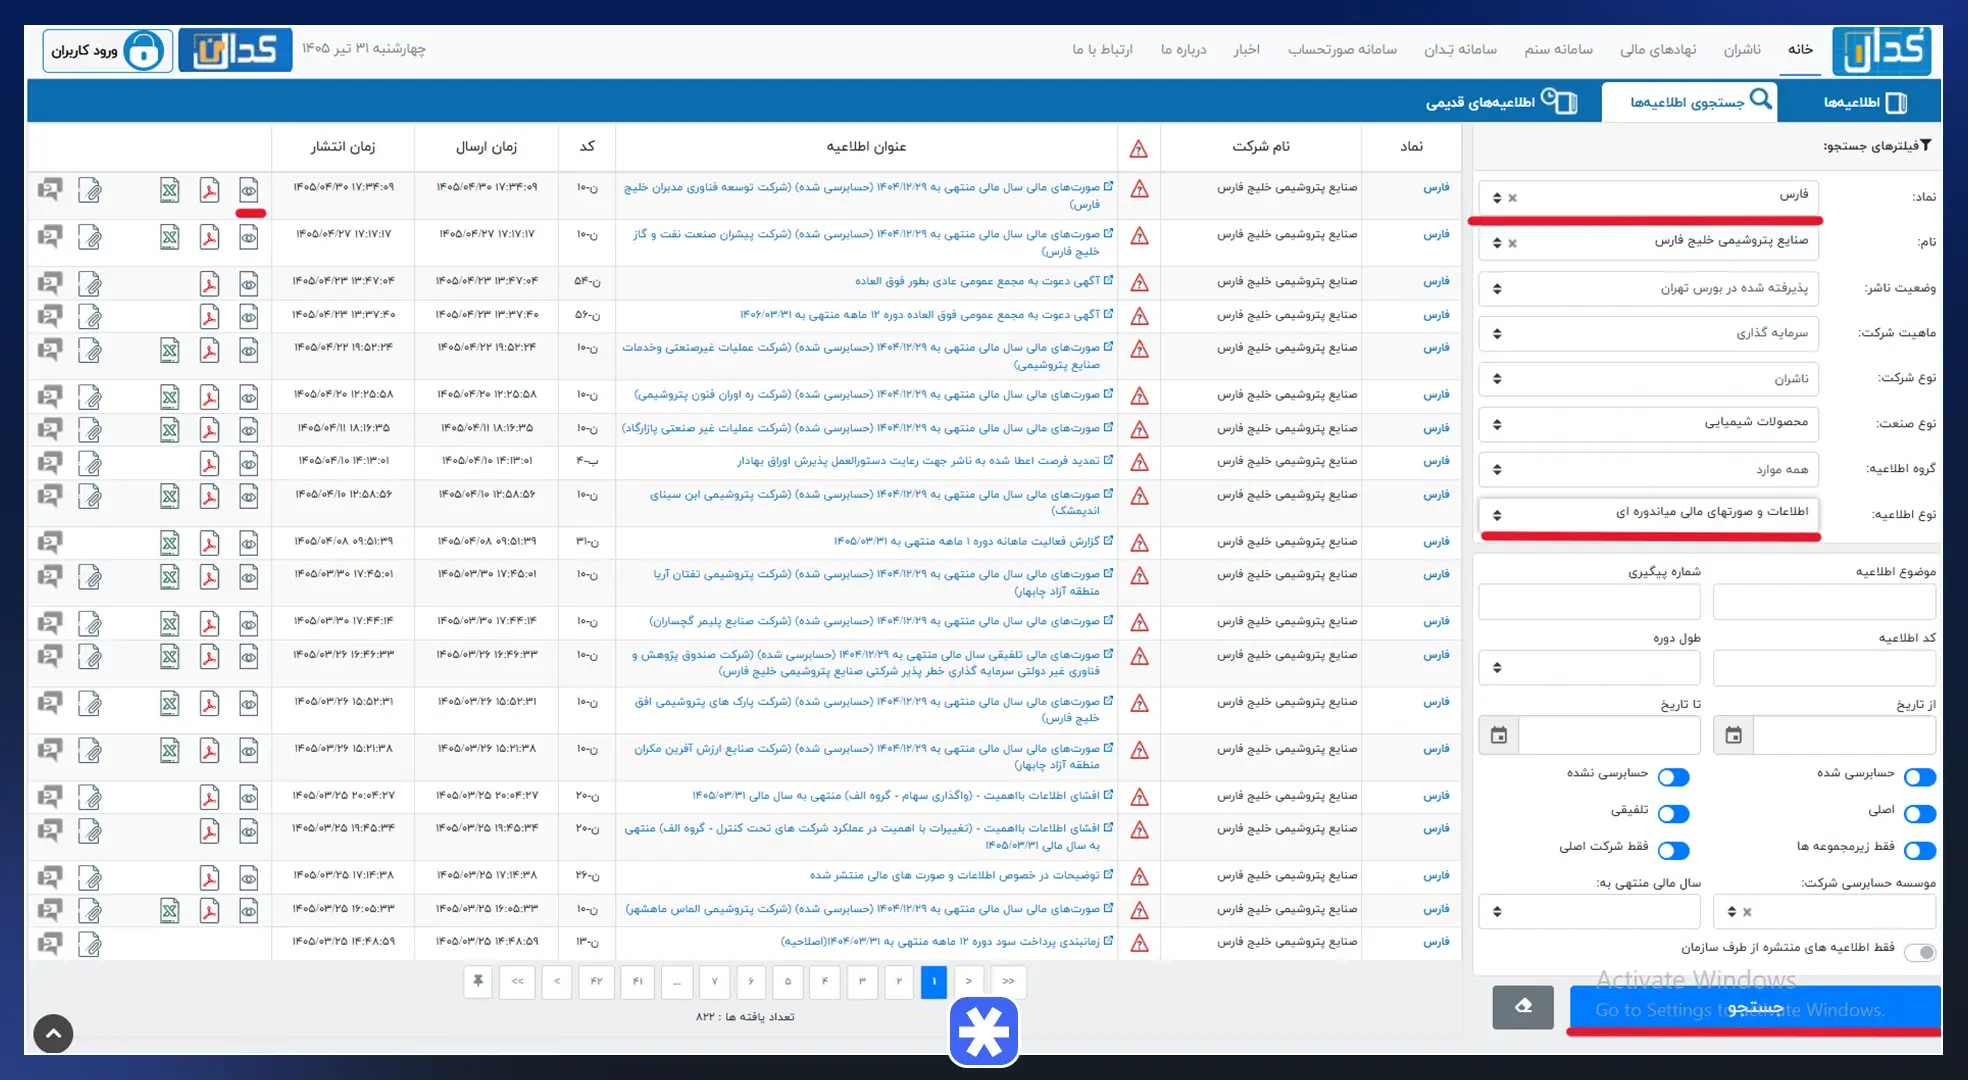Screen dimensions: 1968x1080
Task: Open 'سامانه صورتحساب' menu item
Action: pyautogui.click(x=1342, y=49)
